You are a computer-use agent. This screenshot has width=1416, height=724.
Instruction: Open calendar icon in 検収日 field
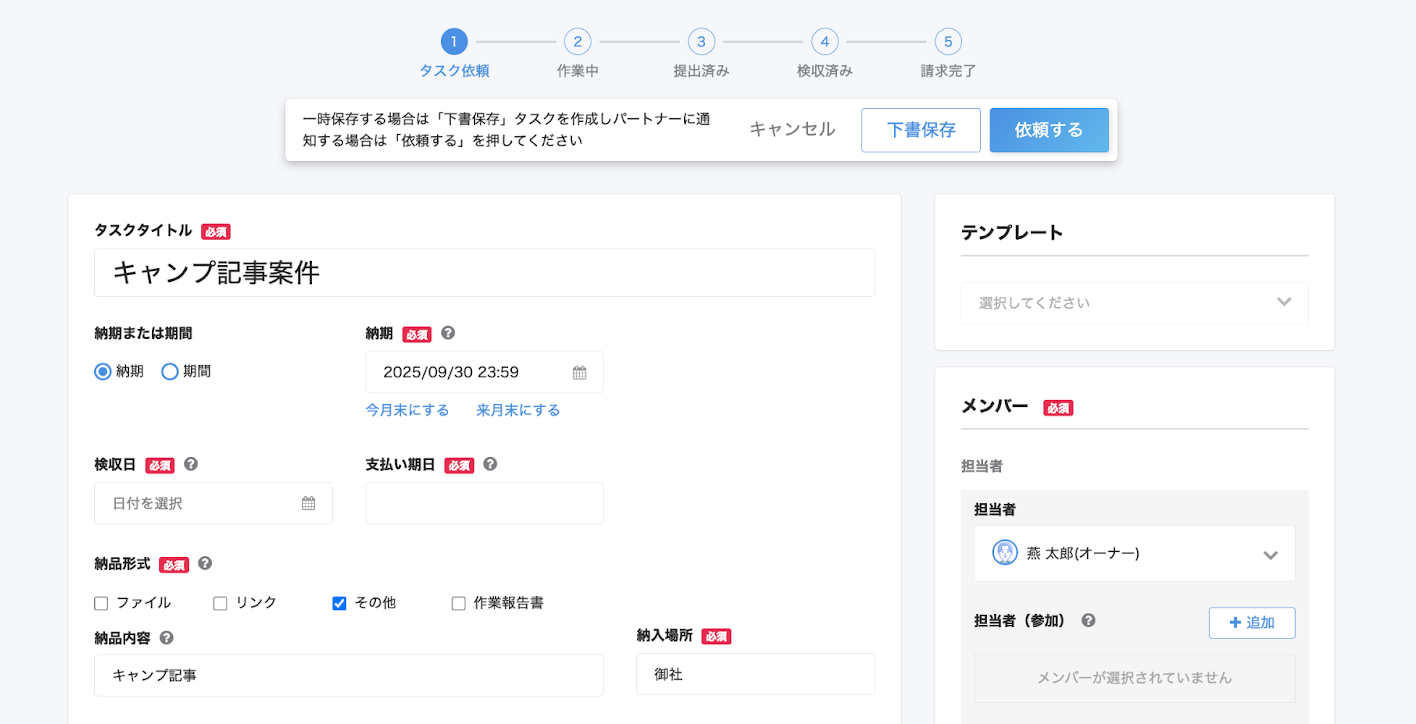309,503
